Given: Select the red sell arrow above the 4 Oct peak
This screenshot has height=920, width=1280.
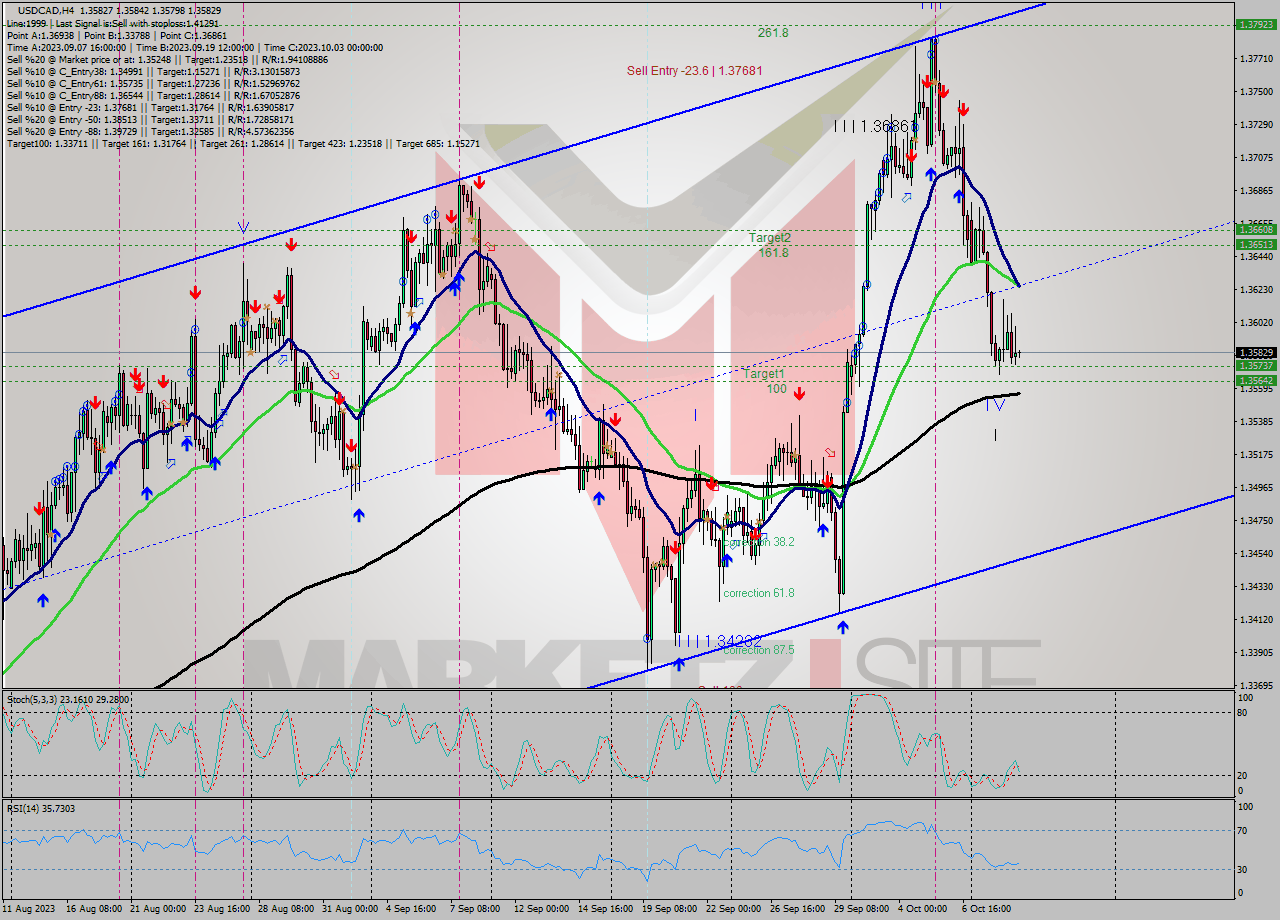Looking at the screenshot, I should pyautogui.click(x=928, y=82).
